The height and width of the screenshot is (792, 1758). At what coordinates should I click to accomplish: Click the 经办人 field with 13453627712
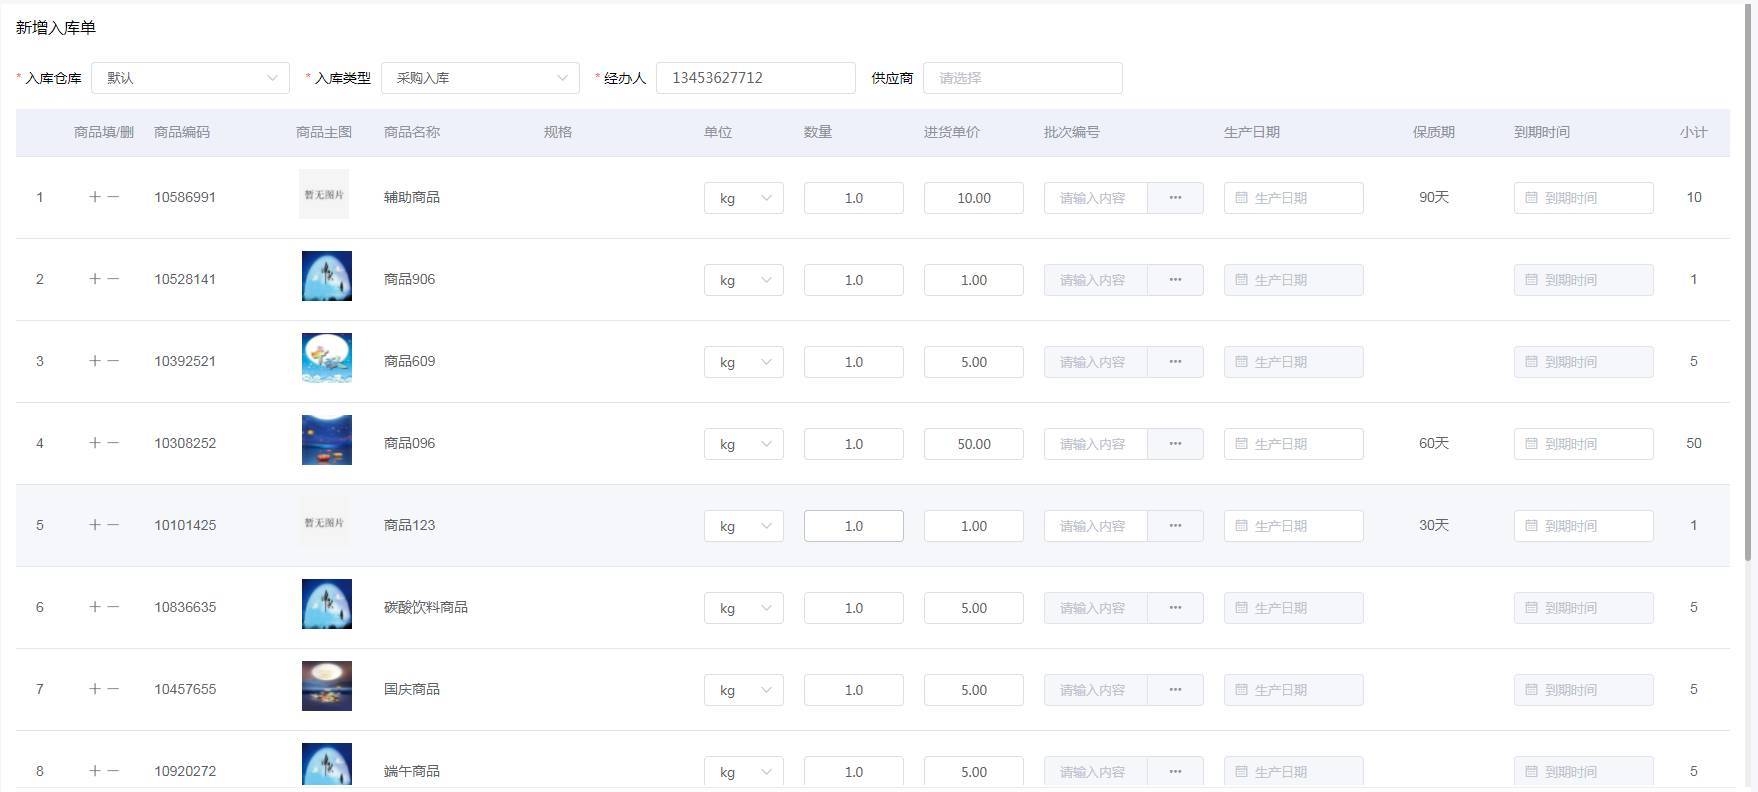(755, 78)
